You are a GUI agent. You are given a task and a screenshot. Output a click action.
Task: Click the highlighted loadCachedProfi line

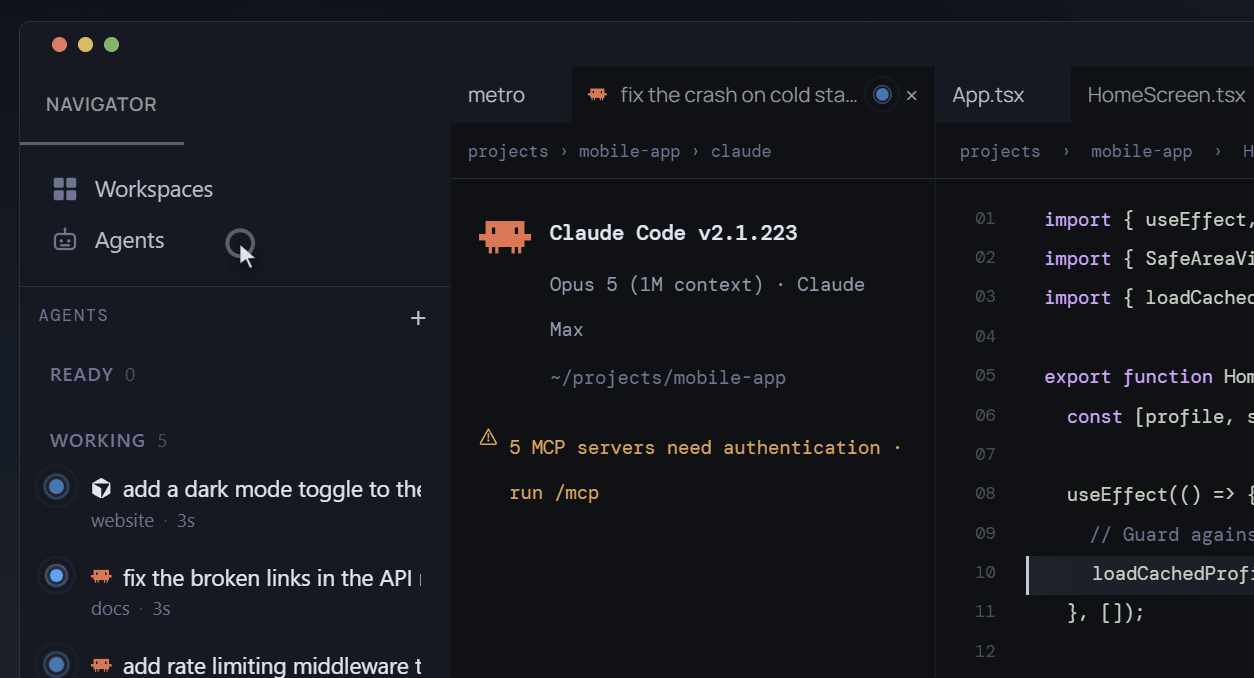point(1141,575)
